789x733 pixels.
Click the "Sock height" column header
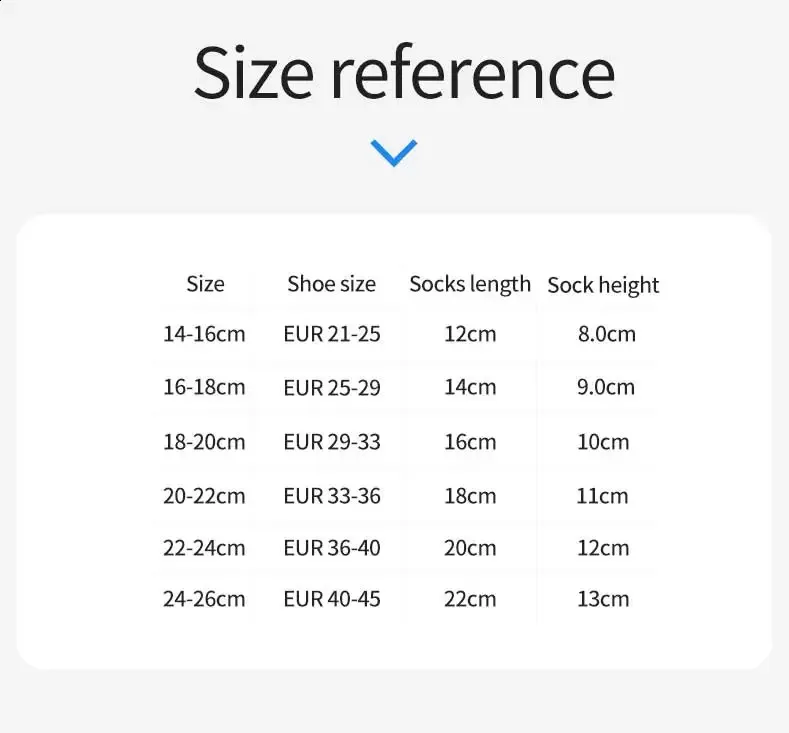[603, 285]
